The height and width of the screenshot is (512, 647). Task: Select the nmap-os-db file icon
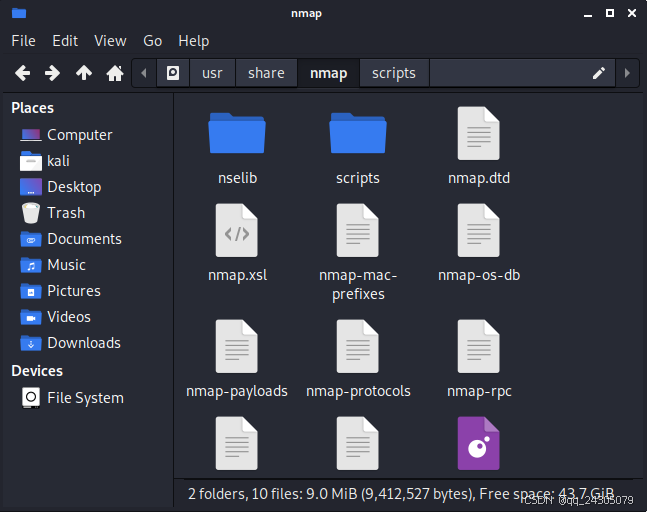479,230
